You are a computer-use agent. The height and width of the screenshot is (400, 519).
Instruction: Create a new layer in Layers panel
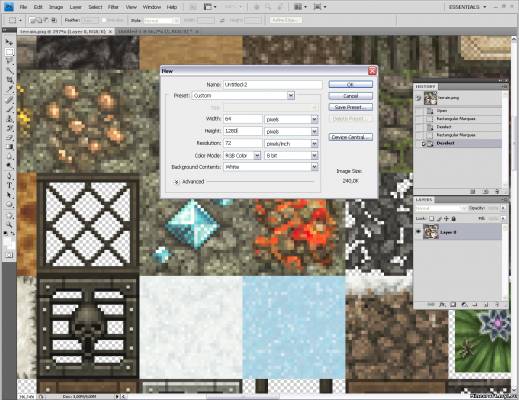coord(486,304)
